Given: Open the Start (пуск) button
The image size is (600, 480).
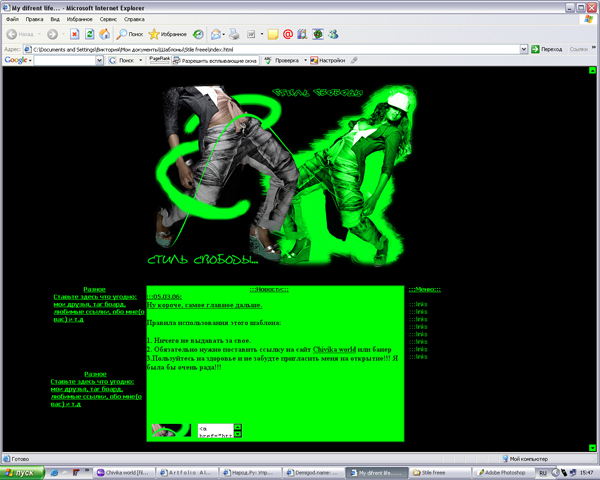Looking at the screenshot, I should (x=22, y=473).
